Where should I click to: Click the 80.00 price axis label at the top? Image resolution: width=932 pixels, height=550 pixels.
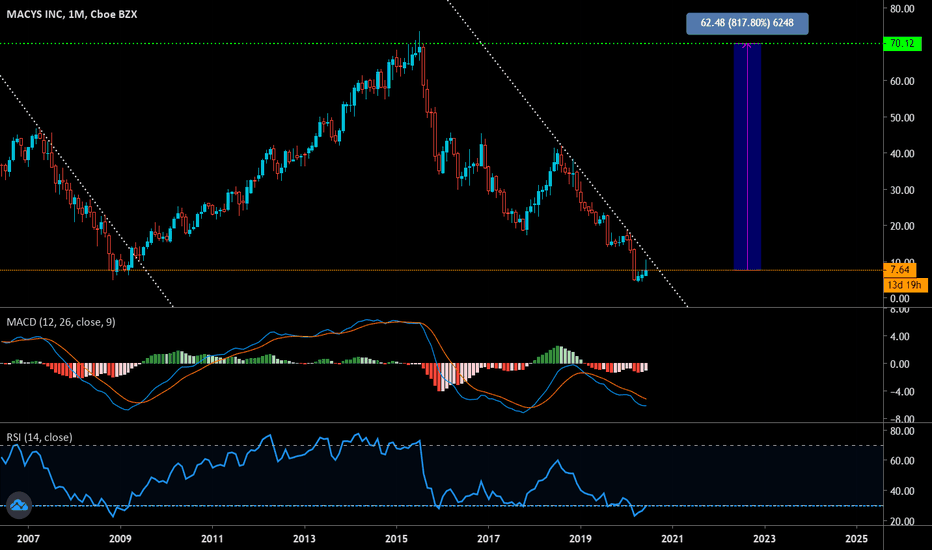pyautogui.click(x=902, y=8)
